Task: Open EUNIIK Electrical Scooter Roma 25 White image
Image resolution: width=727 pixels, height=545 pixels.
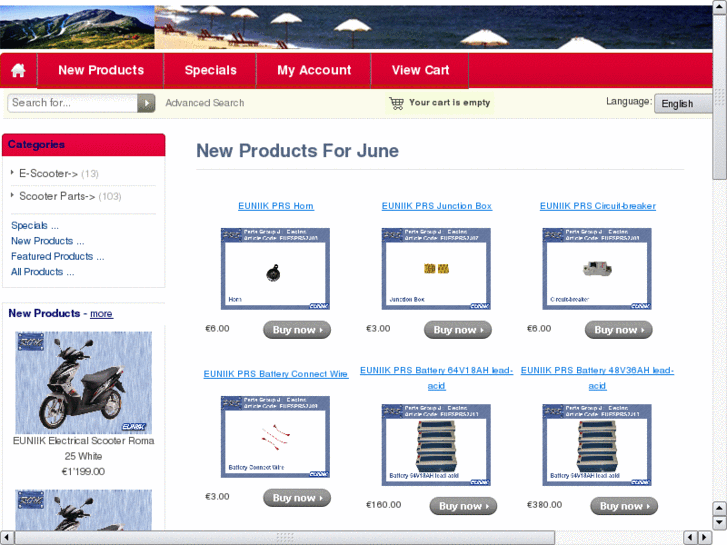Action: tap(83, 382)
